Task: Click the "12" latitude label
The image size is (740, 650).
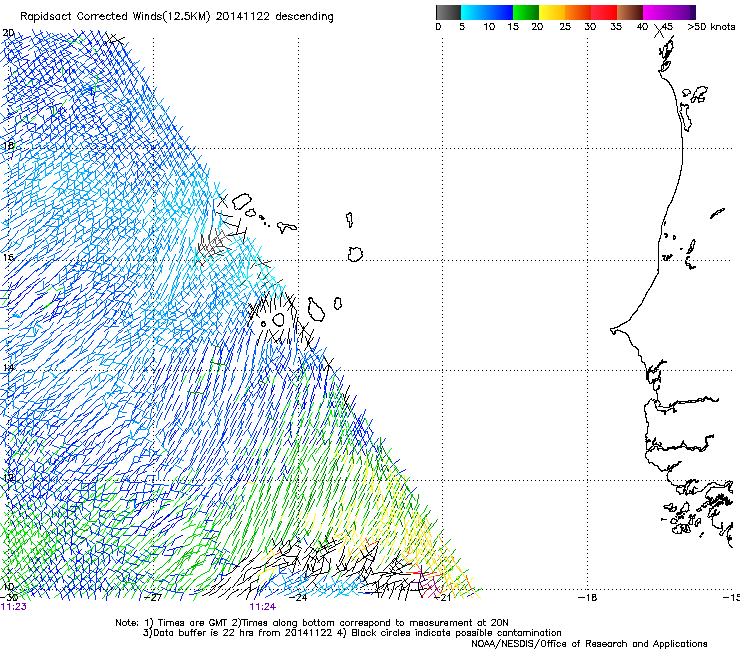Action: 8,478
